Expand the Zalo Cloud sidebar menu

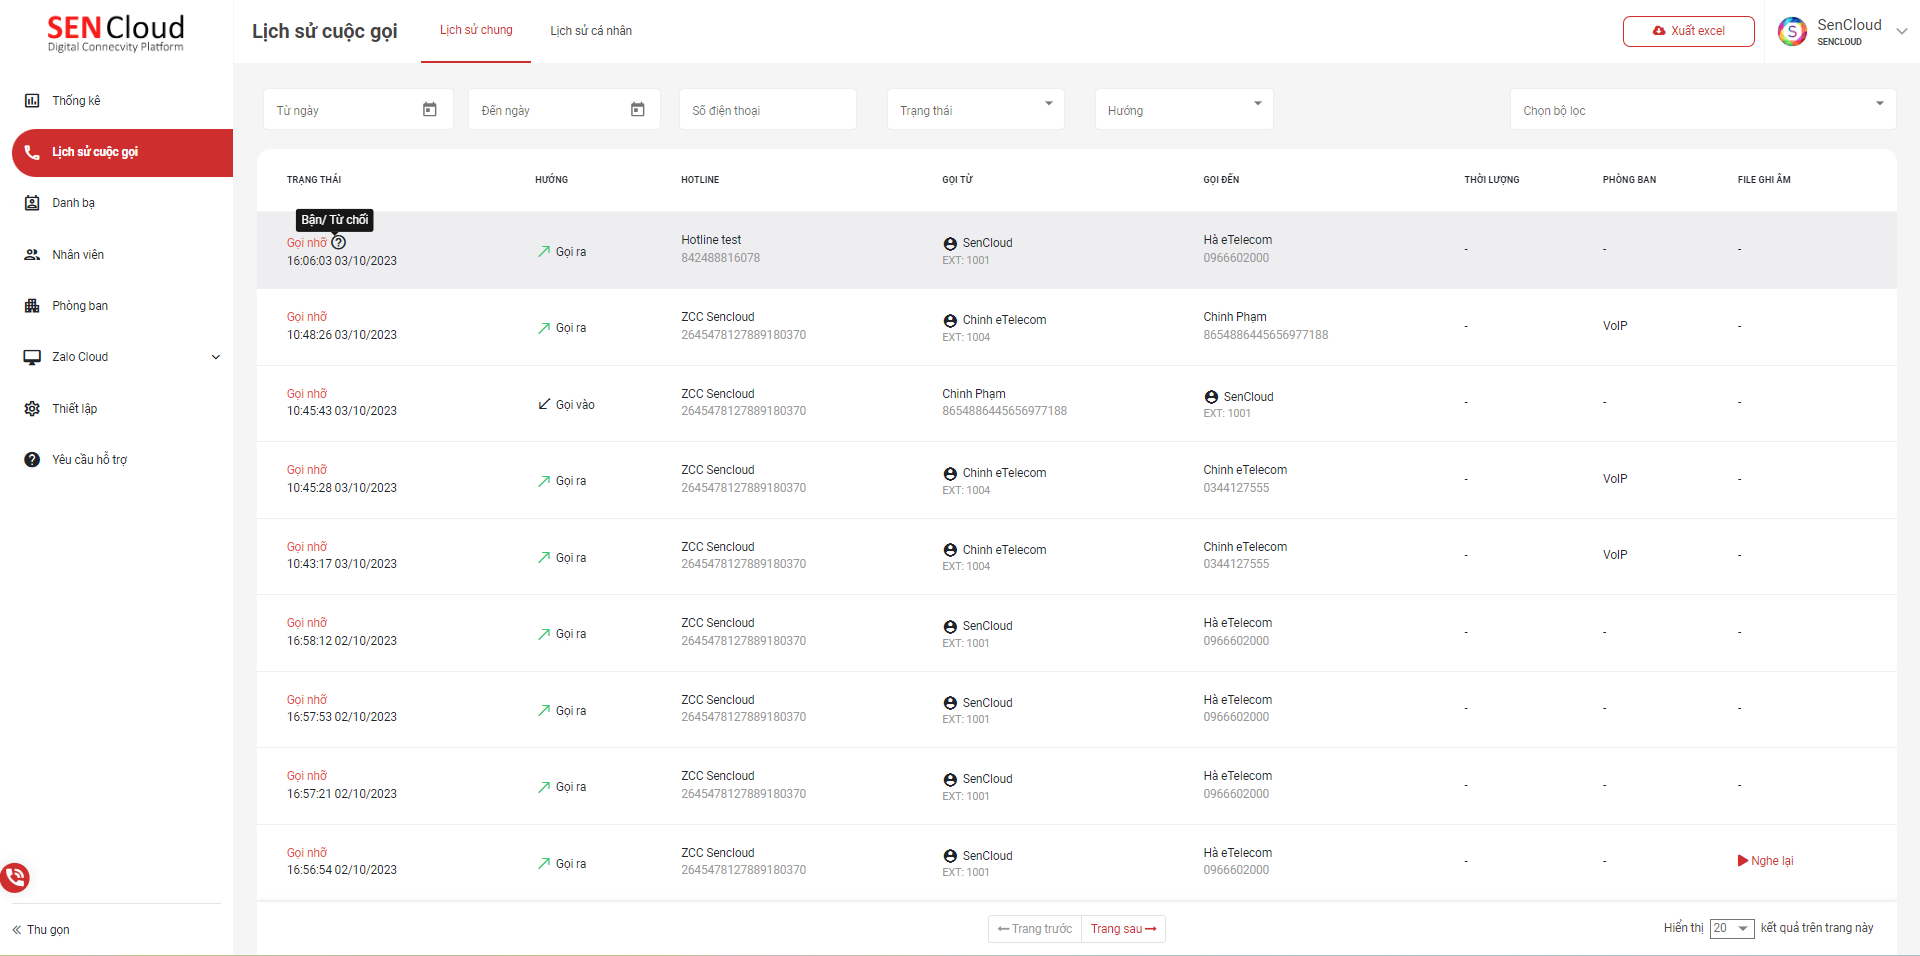pos(215,357)
